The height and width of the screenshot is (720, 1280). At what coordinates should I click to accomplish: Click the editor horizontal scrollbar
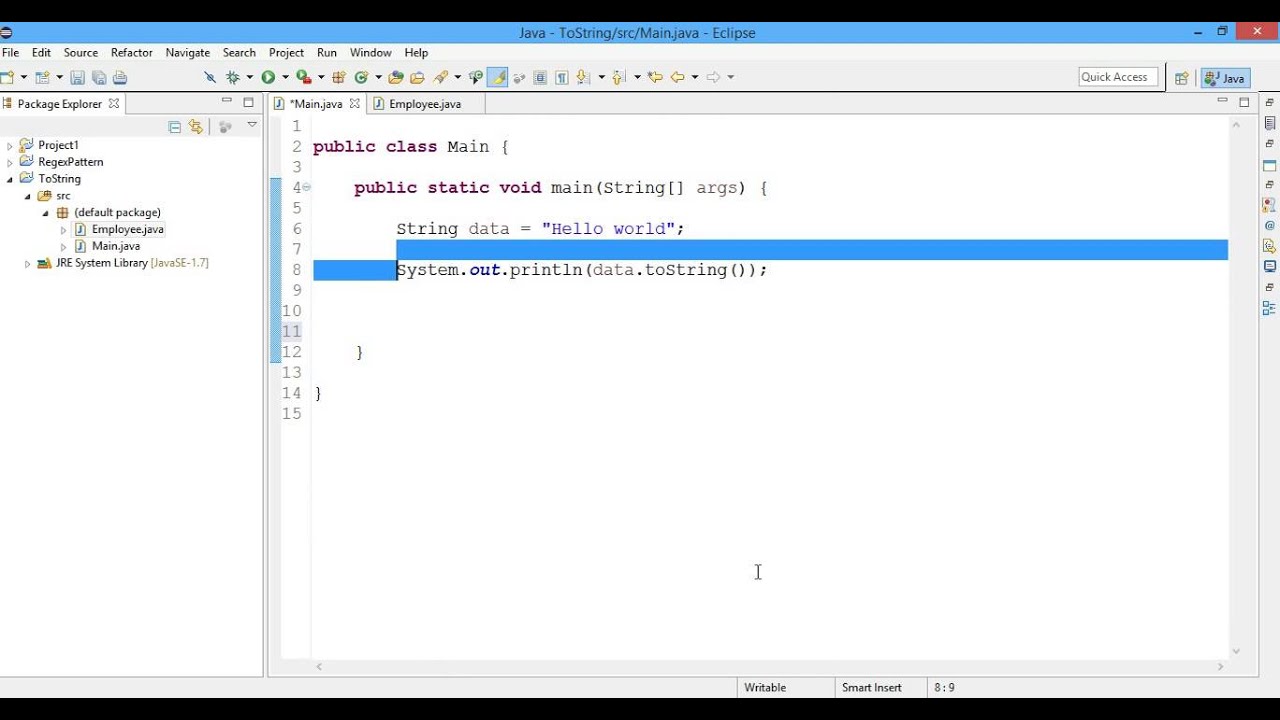click(770, 666)
